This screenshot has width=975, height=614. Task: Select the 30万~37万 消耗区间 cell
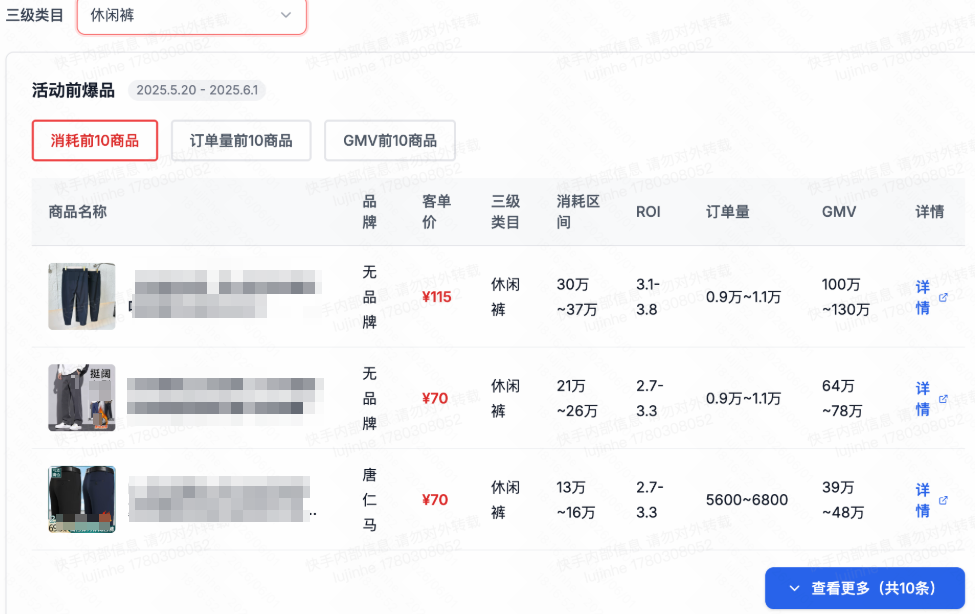coord(576,297)
